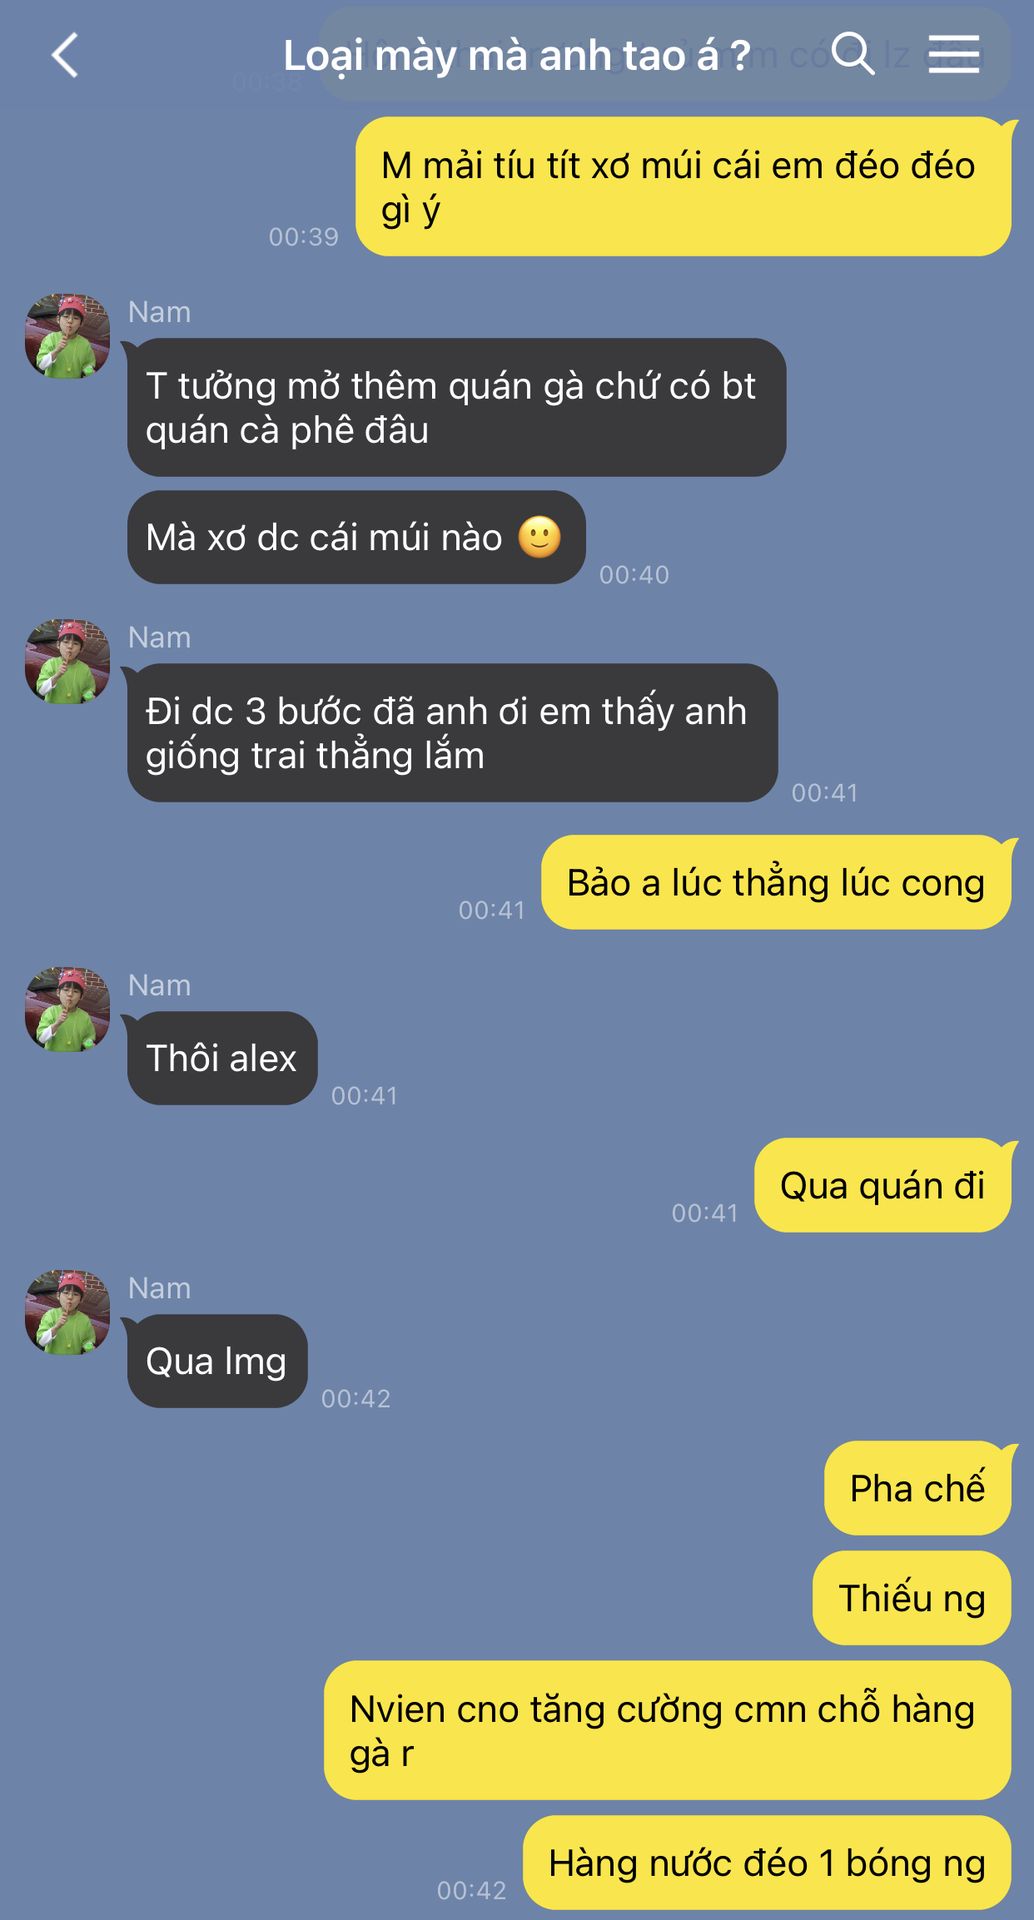Tap the smiley emoji in 'Mà xơ dc' message
Viewport: 1034px width, 1920px height.
pos(540,537)
